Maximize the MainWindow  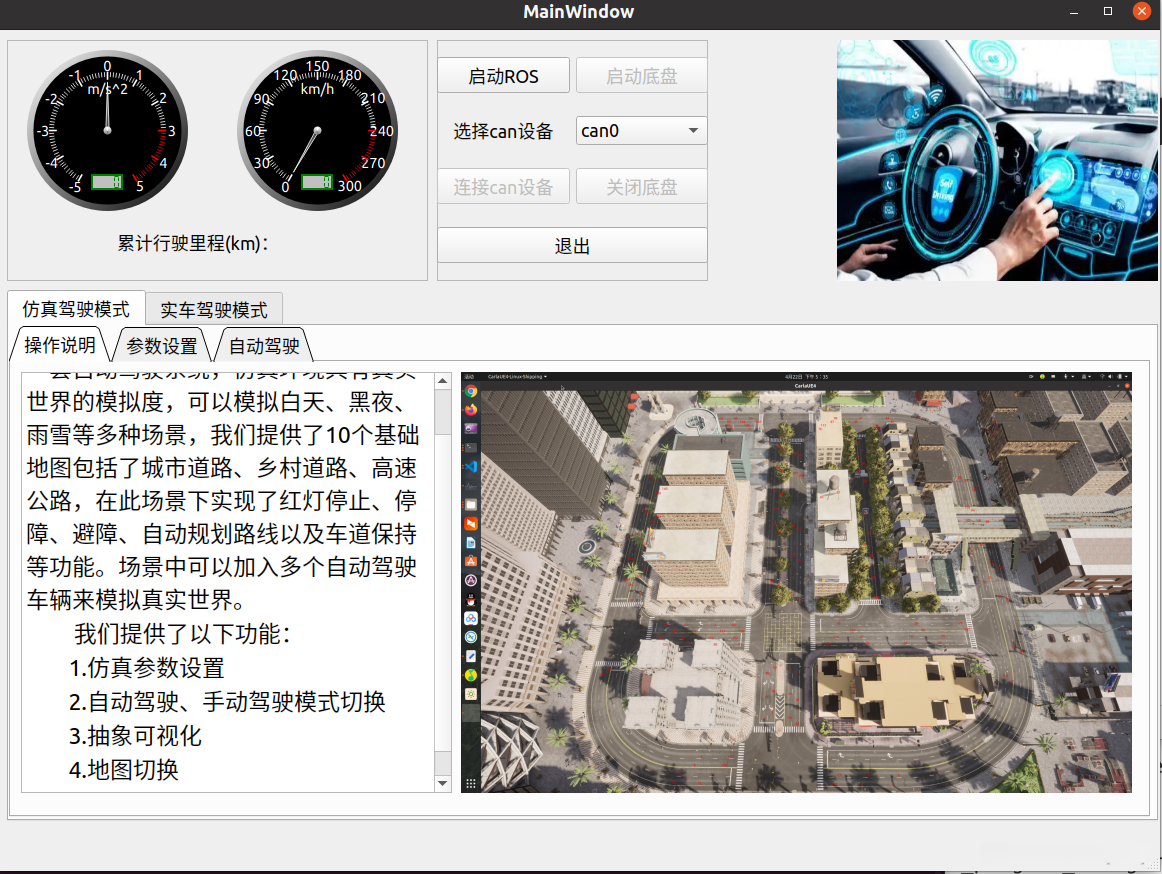1108,11
